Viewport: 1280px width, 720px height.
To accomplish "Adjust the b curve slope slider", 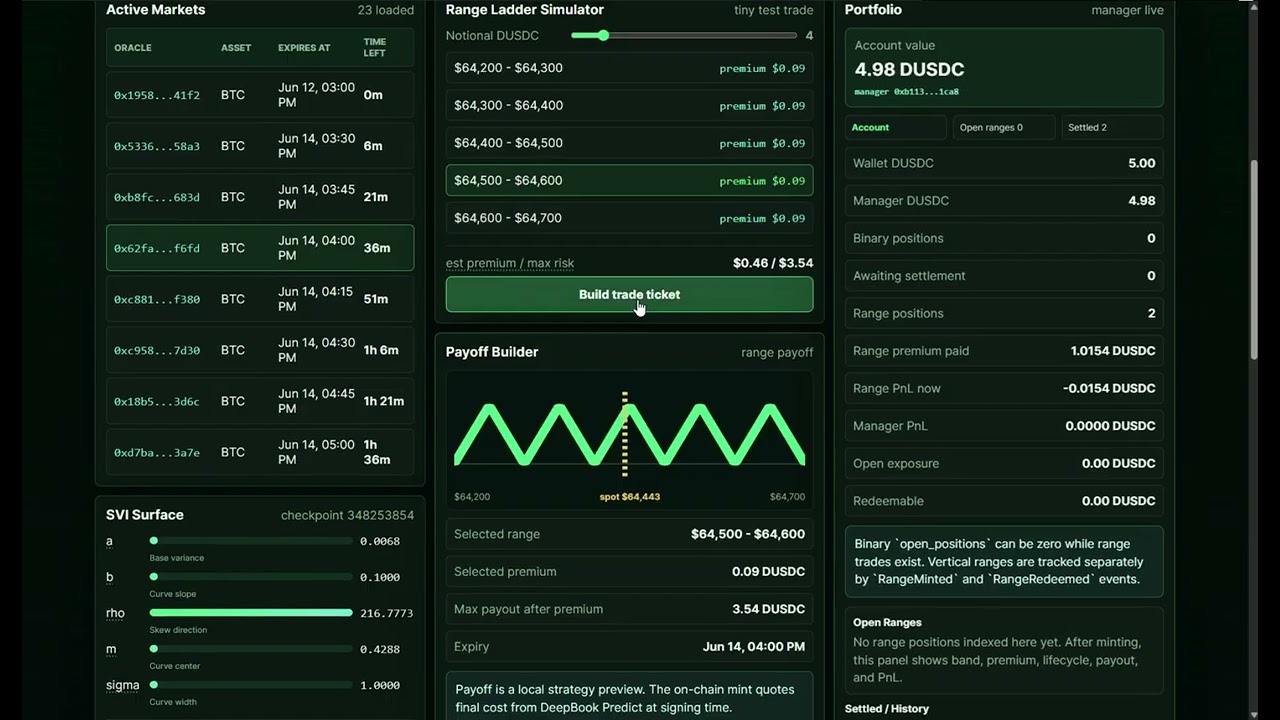I will (x=251, y=577).
